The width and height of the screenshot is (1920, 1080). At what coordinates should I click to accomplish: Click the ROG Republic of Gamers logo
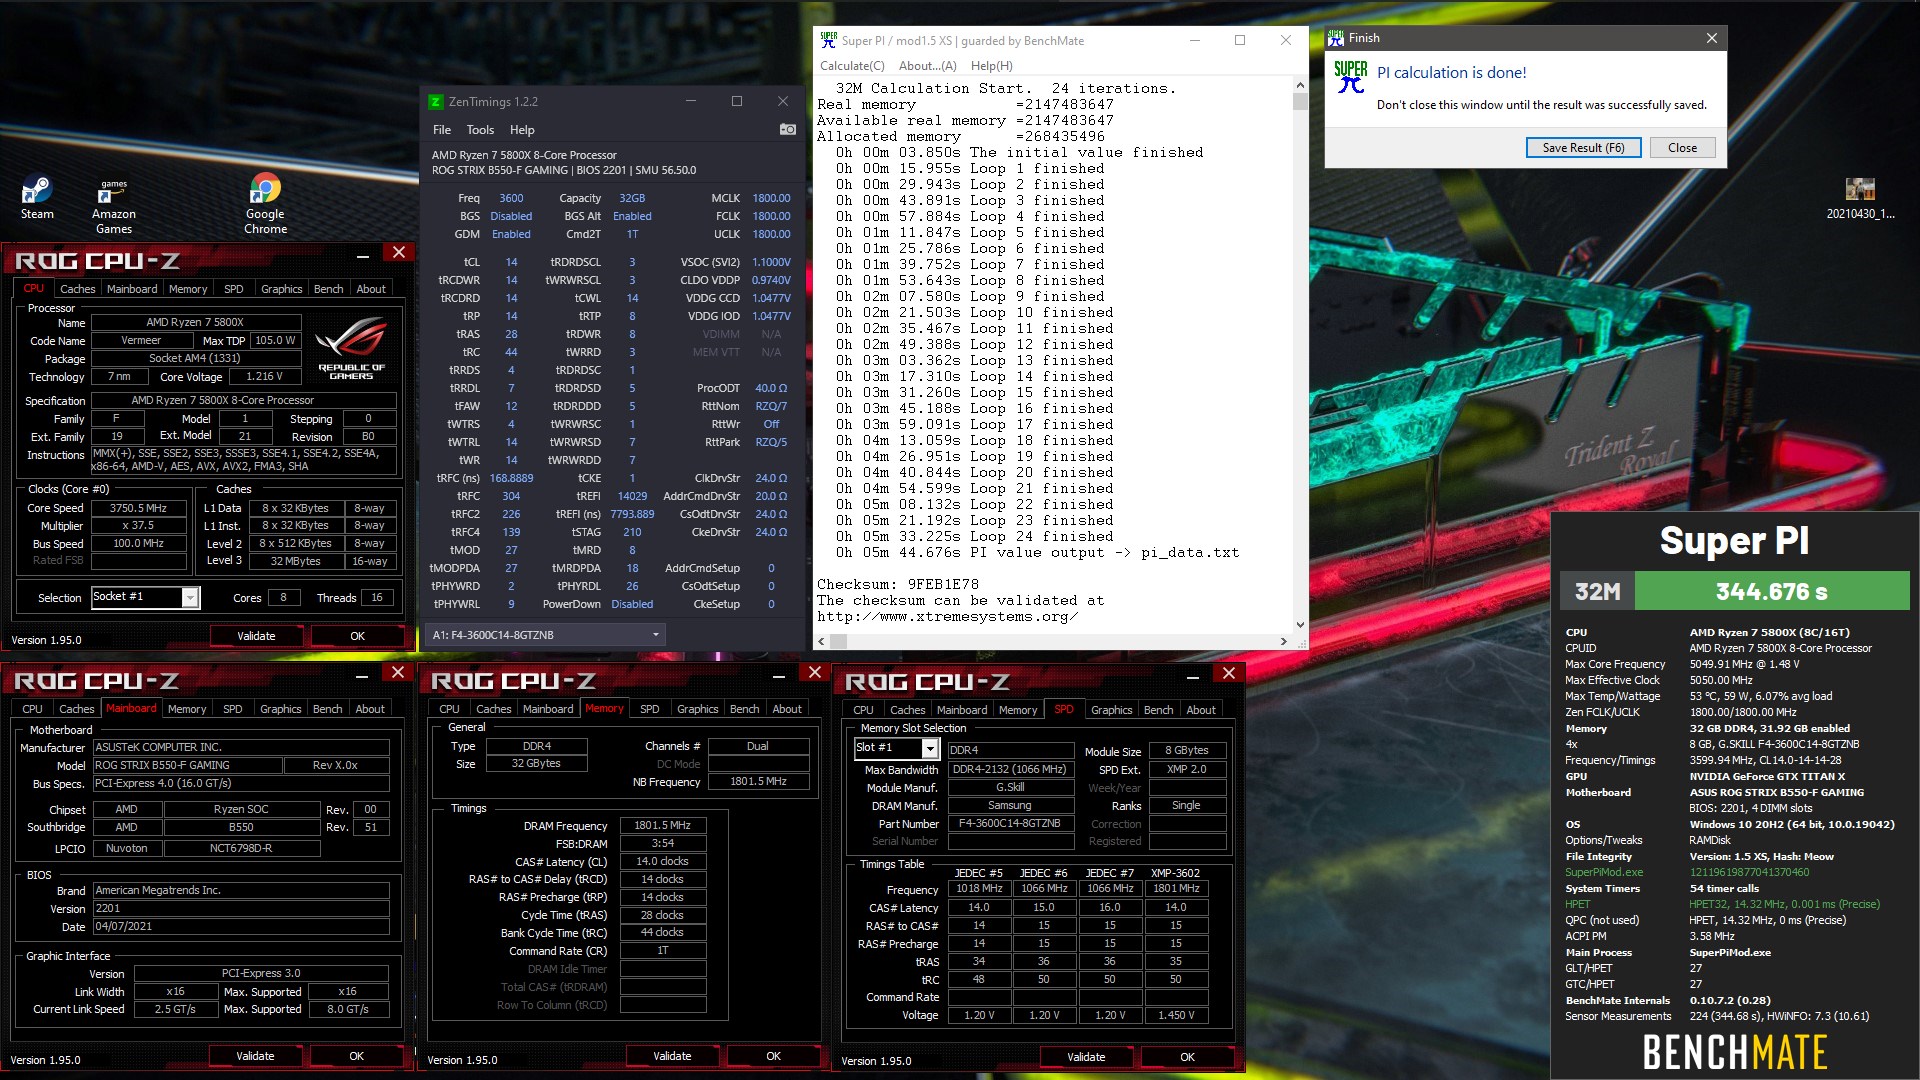click(351, 348)
